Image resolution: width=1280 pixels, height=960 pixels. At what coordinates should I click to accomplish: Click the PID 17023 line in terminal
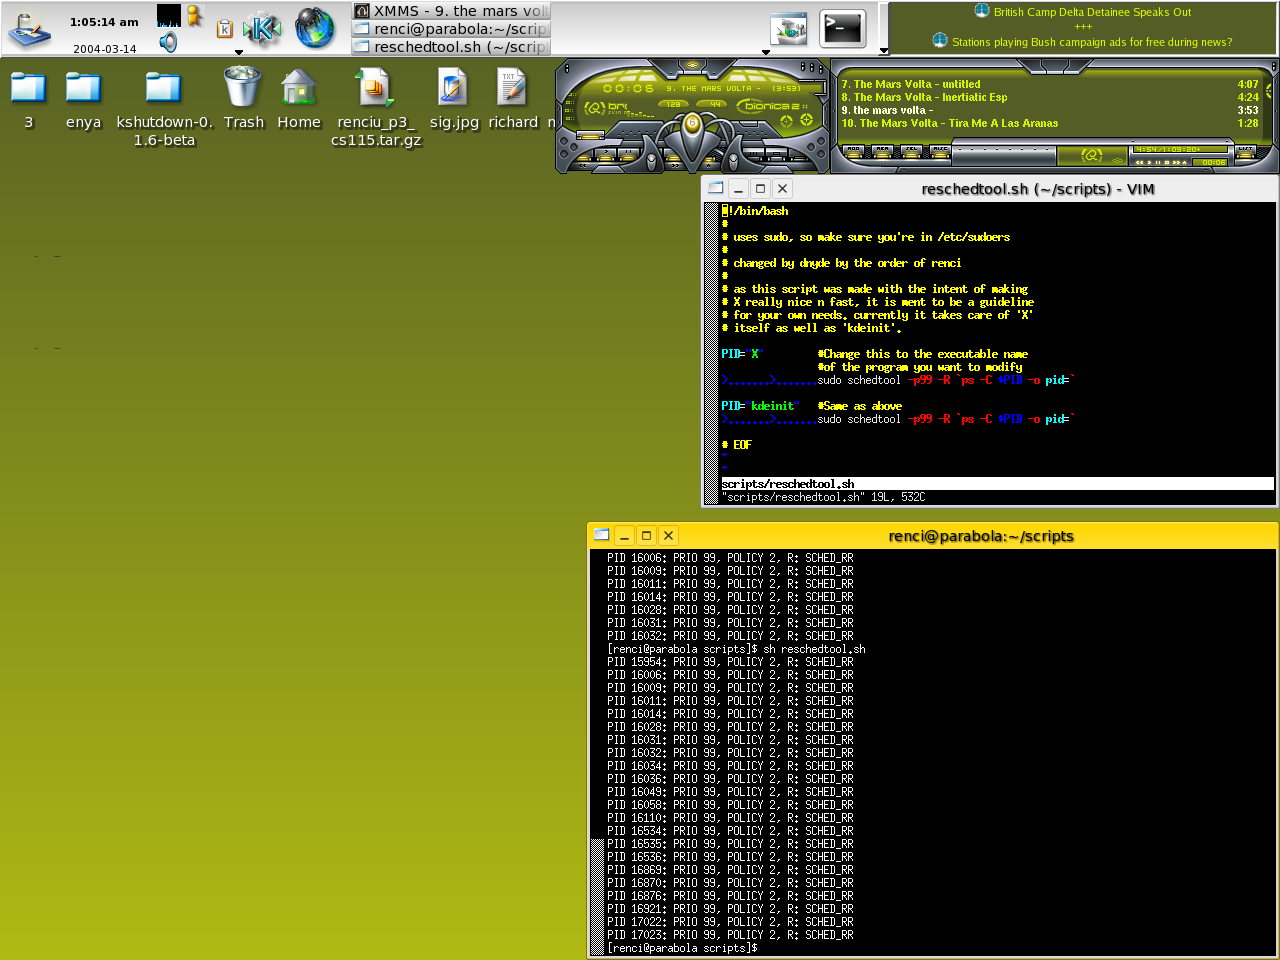pyautogui.click(x=730, y=935)
